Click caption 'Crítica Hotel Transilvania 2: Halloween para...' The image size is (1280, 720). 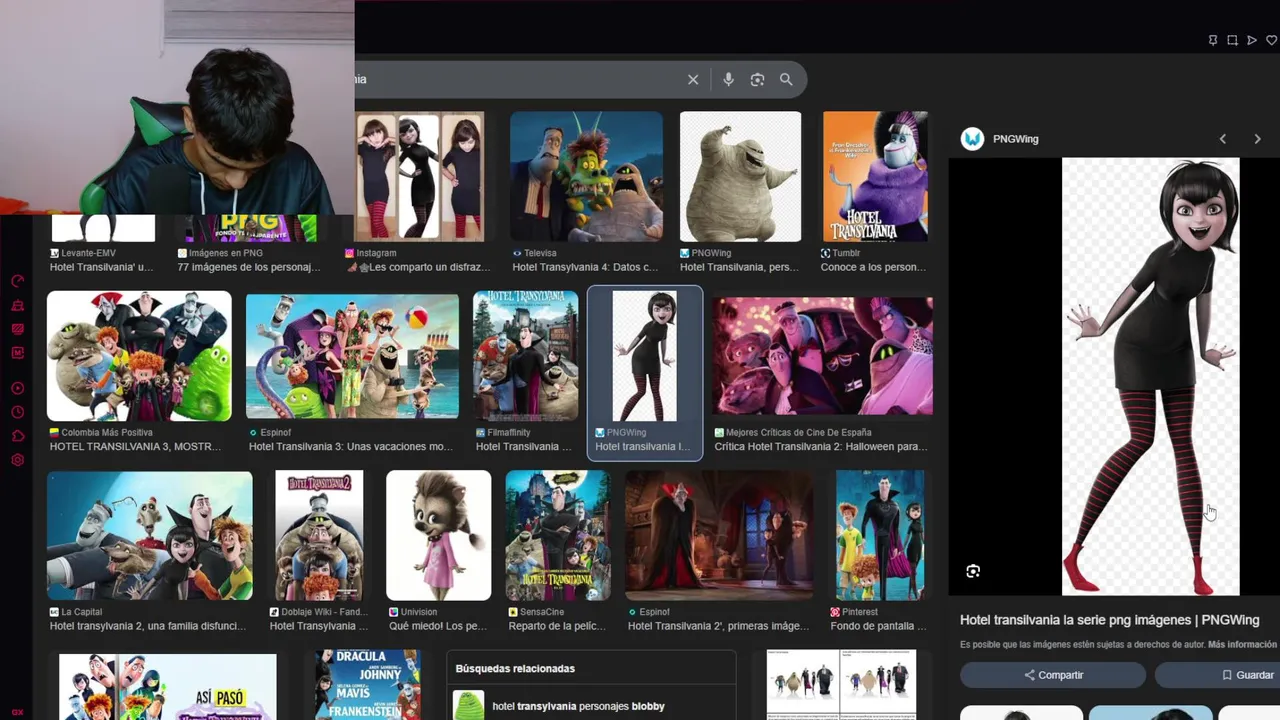click(x=821, y=447)
